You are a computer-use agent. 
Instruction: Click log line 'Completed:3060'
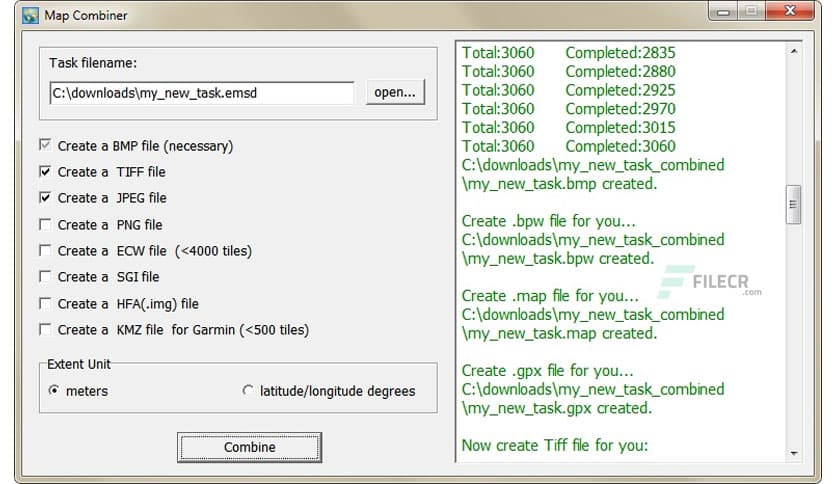click(620, 146)
